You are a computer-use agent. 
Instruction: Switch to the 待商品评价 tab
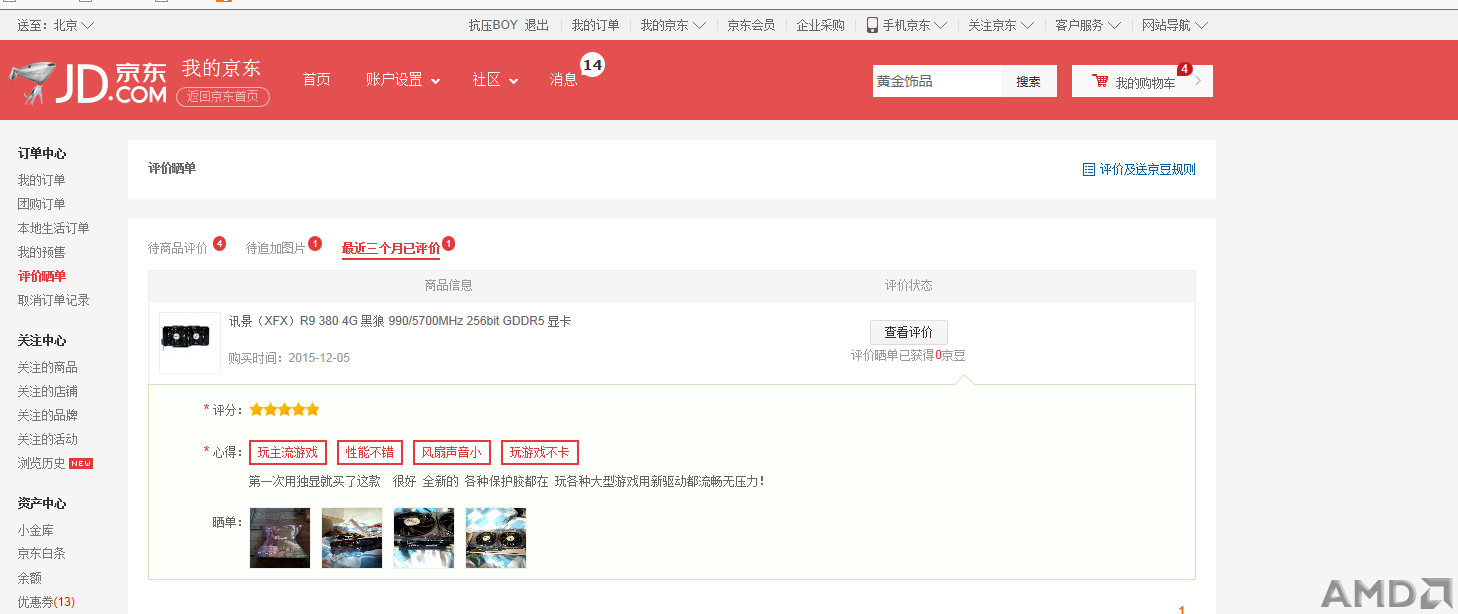point(178,248)
